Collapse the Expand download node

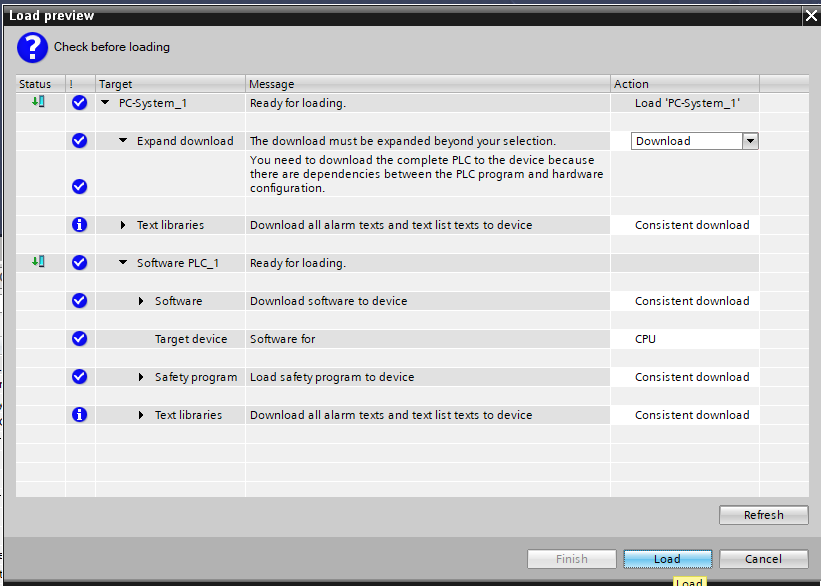coord(123,141)
